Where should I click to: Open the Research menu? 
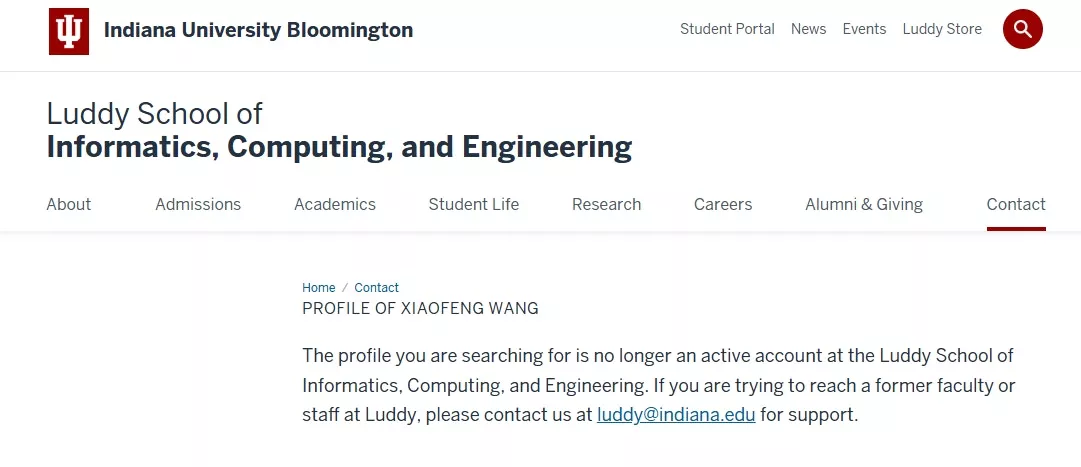(606, 204)
